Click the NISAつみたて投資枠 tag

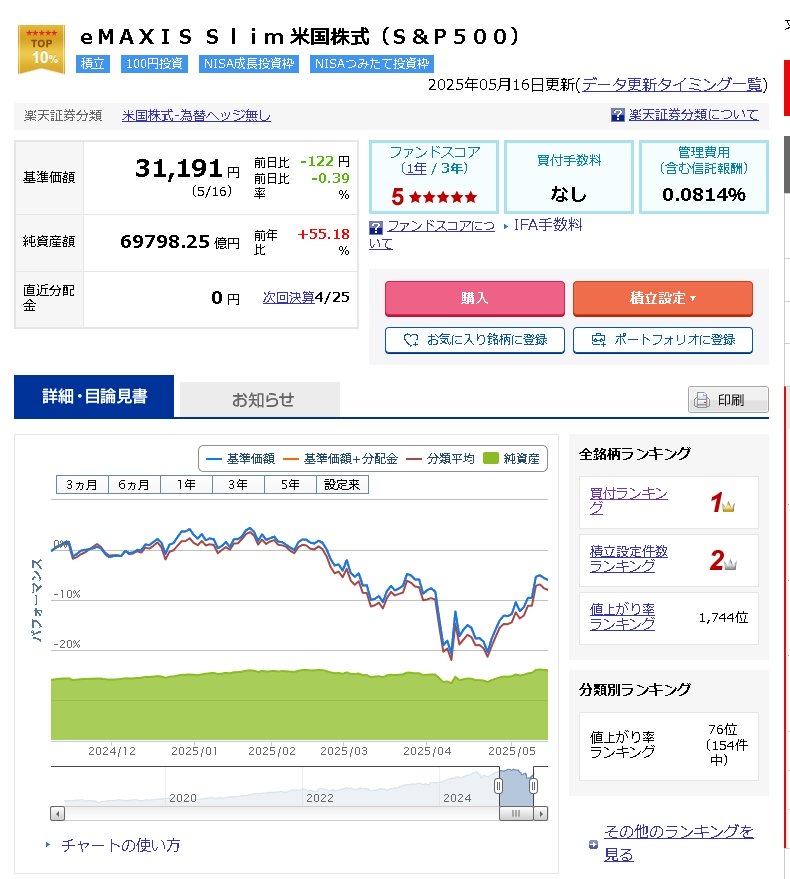click(372, 63)
